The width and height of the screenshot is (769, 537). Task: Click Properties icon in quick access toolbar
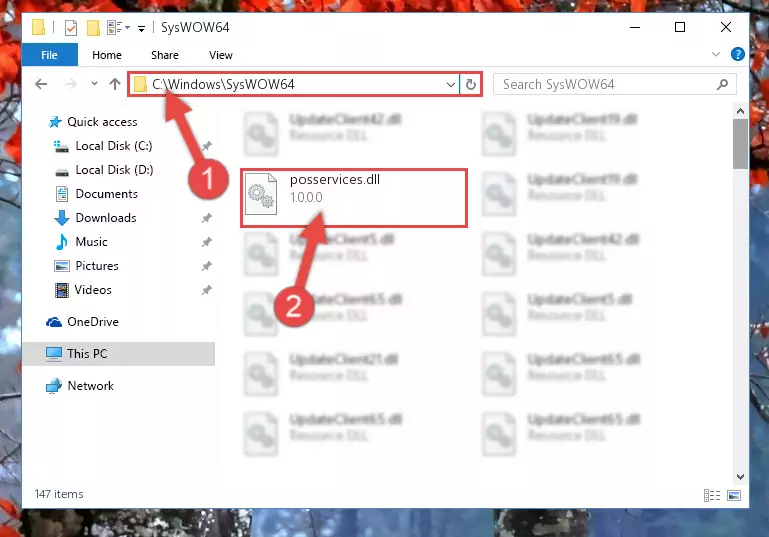(71, 27)
